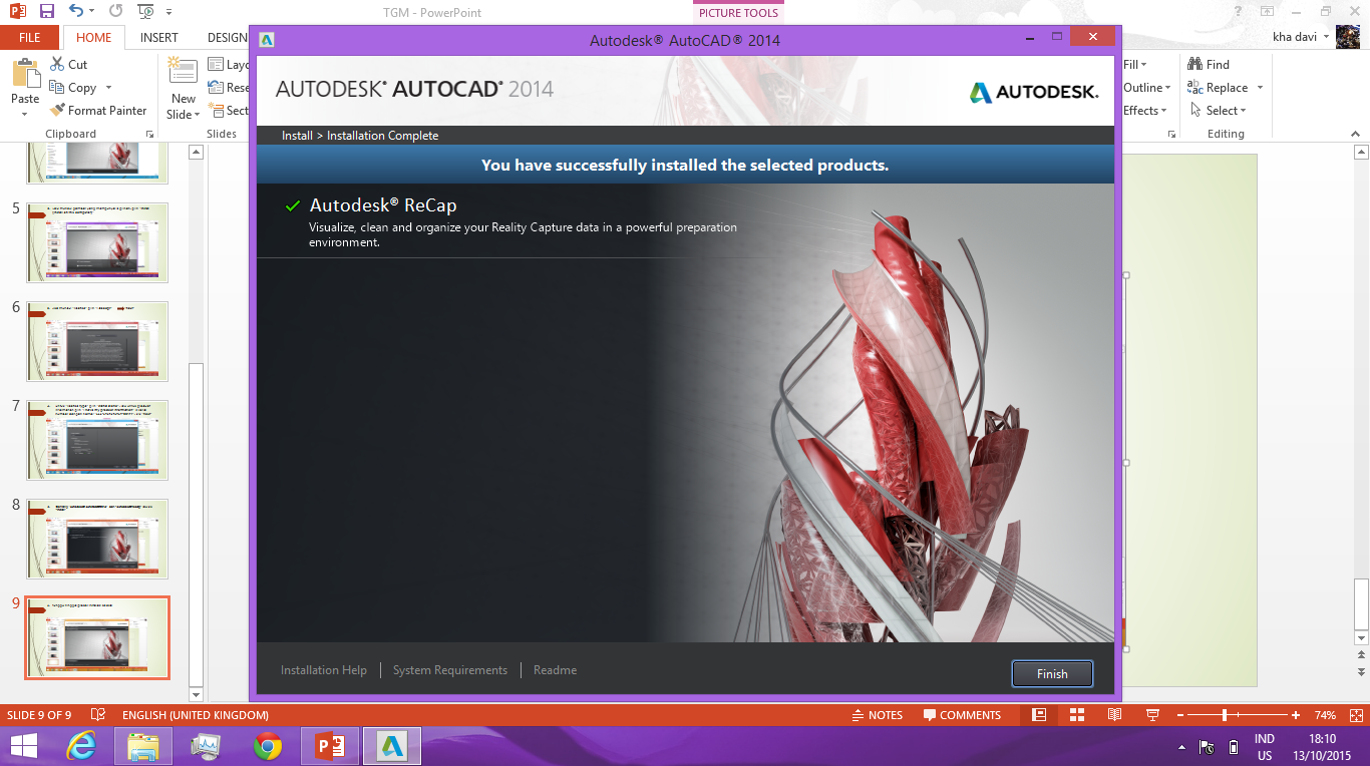Open the Installation Help link

[x=323, y=670]
